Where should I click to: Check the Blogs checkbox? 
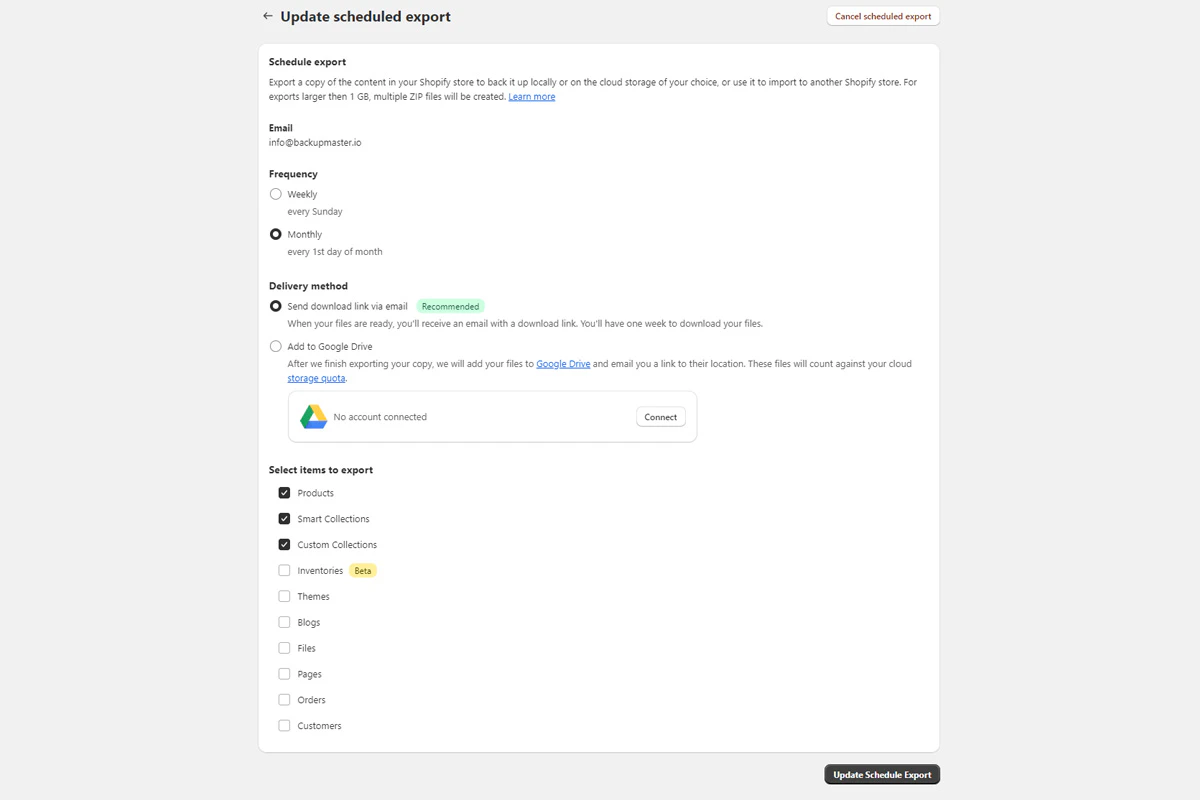(x=284, y=622)
